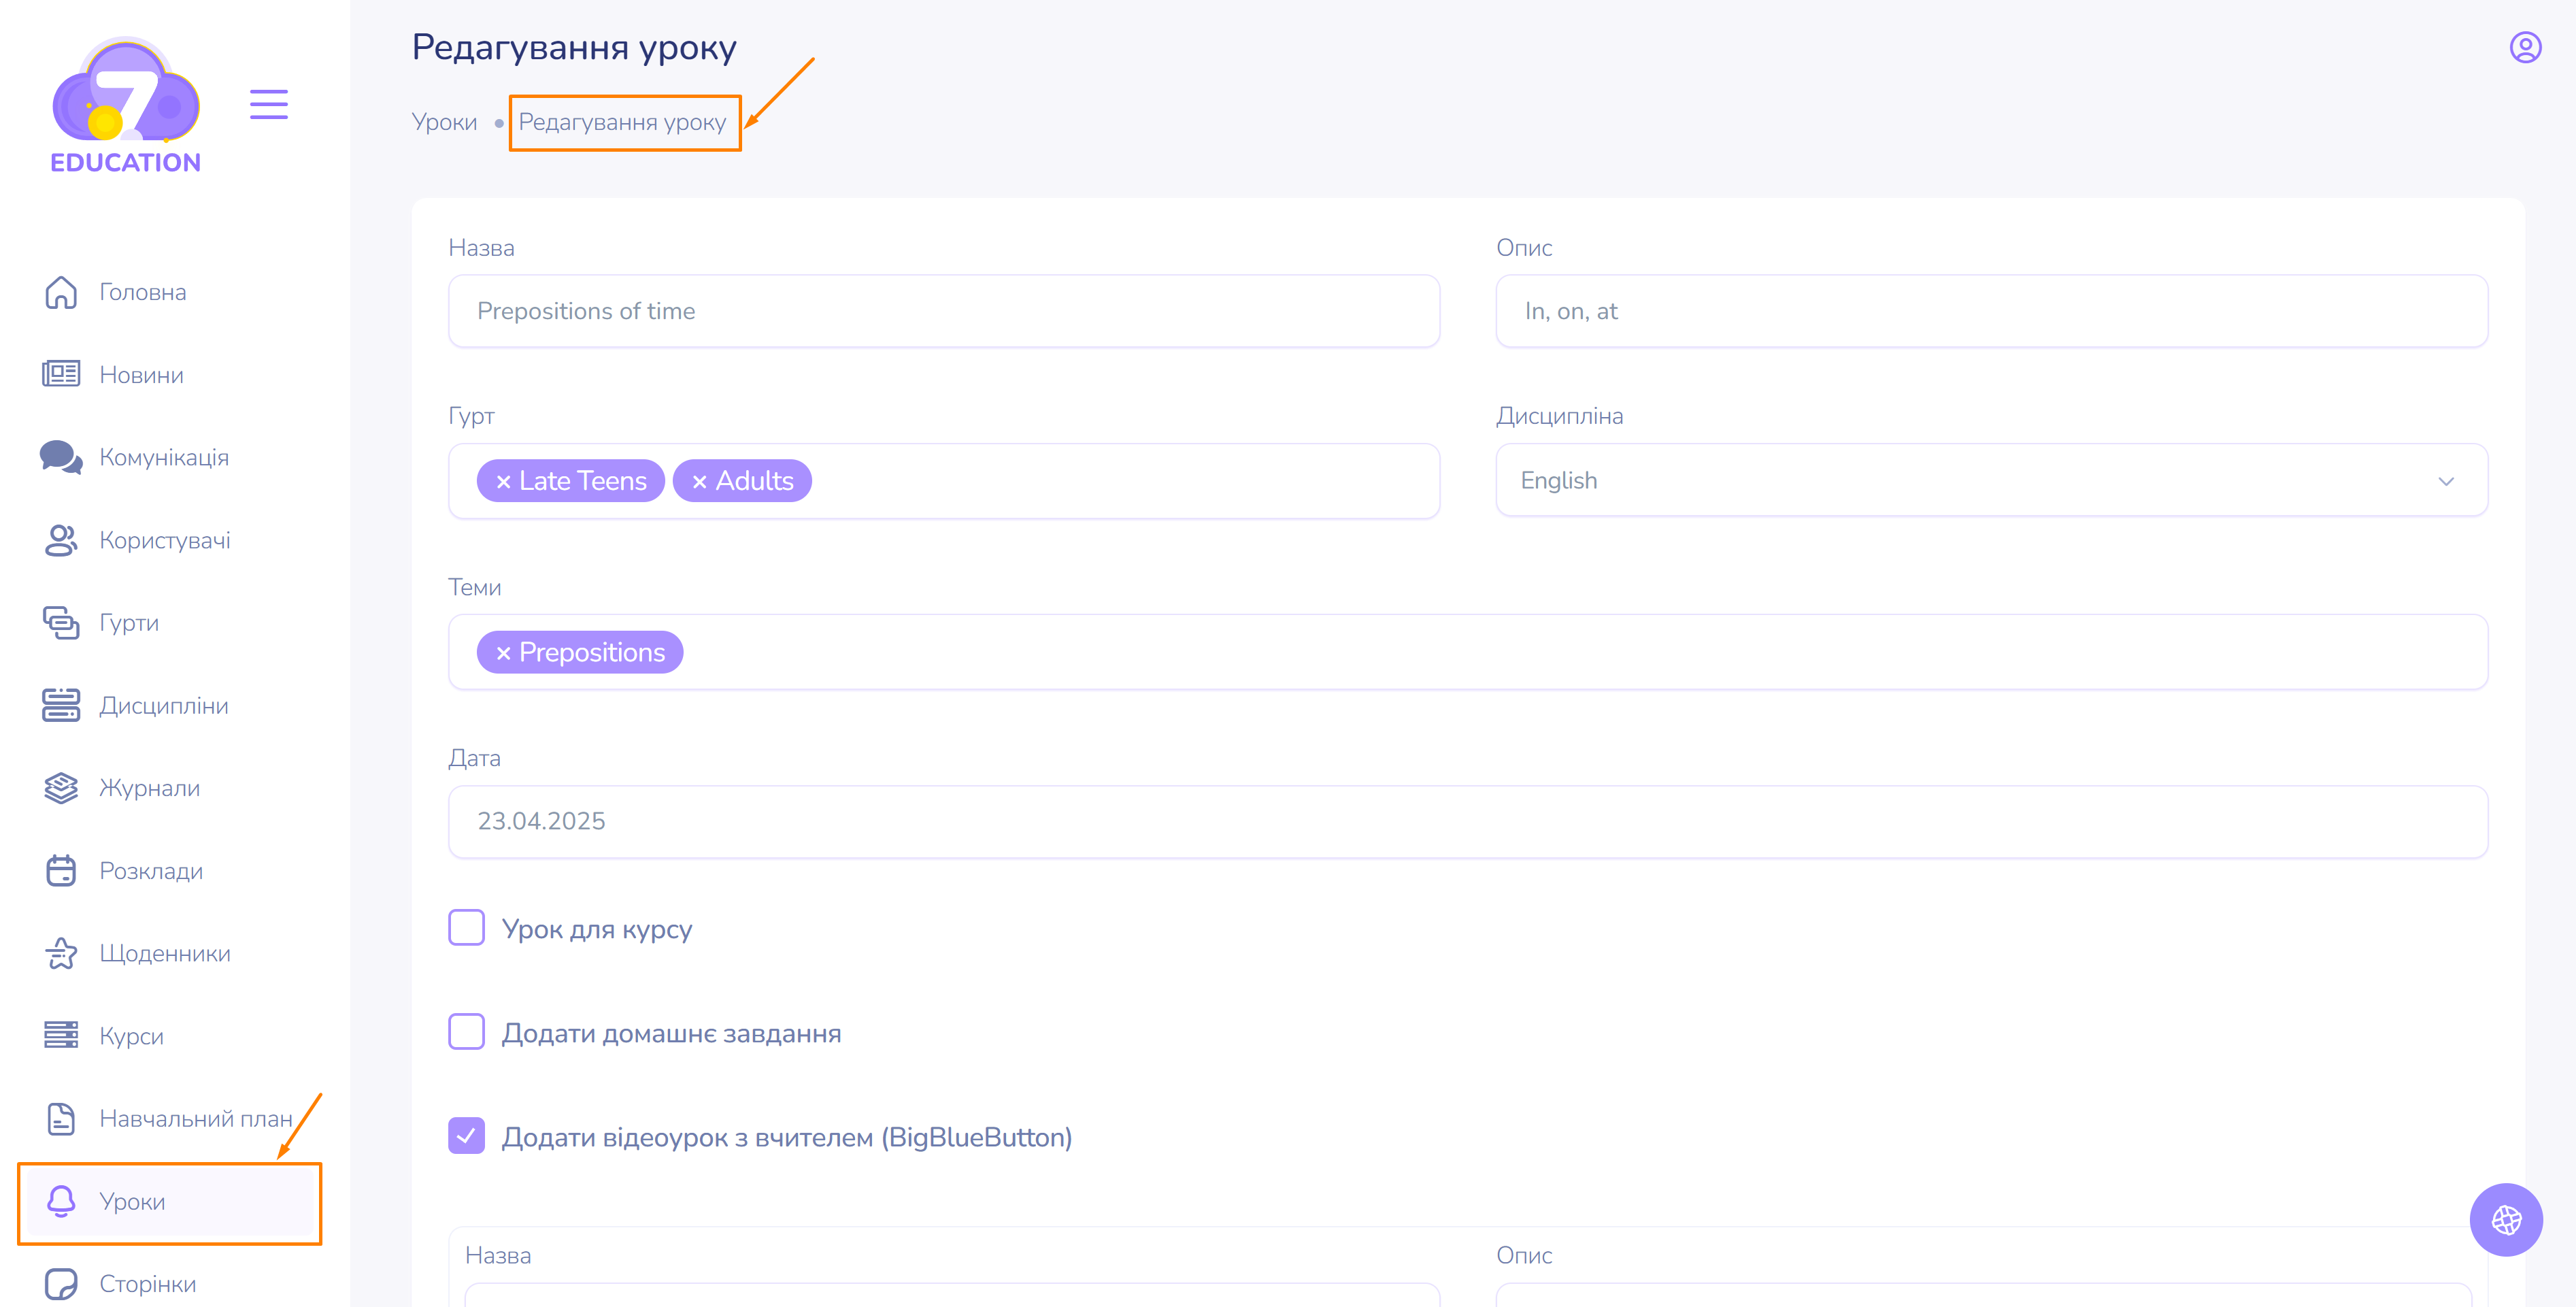The image size is (2576, 1307).
Task: Click the Гурти groups icon
Action: click(61, 622)
